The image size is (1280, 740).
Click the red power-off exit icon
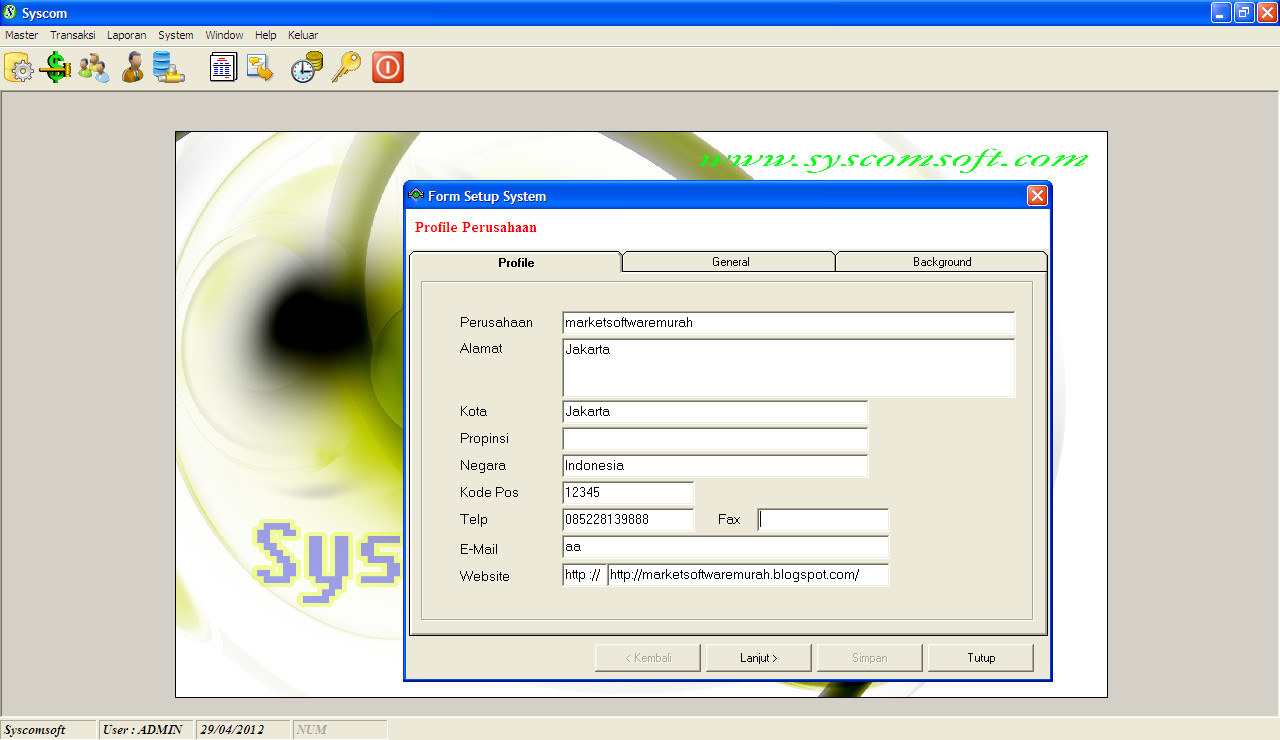(387, 67)
